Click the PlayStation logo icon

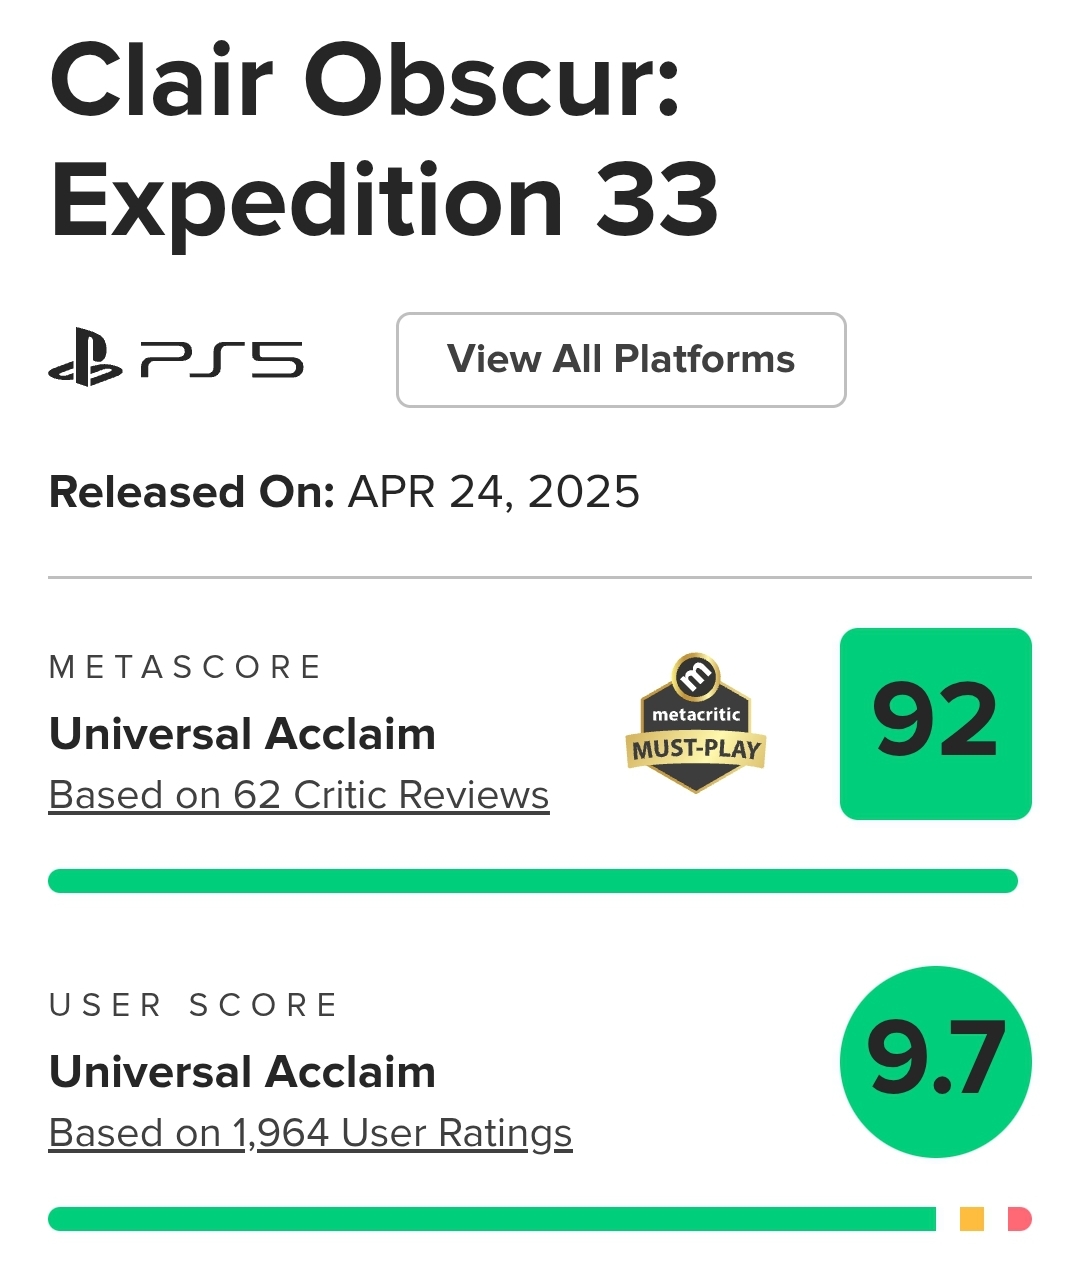[85, 360]
